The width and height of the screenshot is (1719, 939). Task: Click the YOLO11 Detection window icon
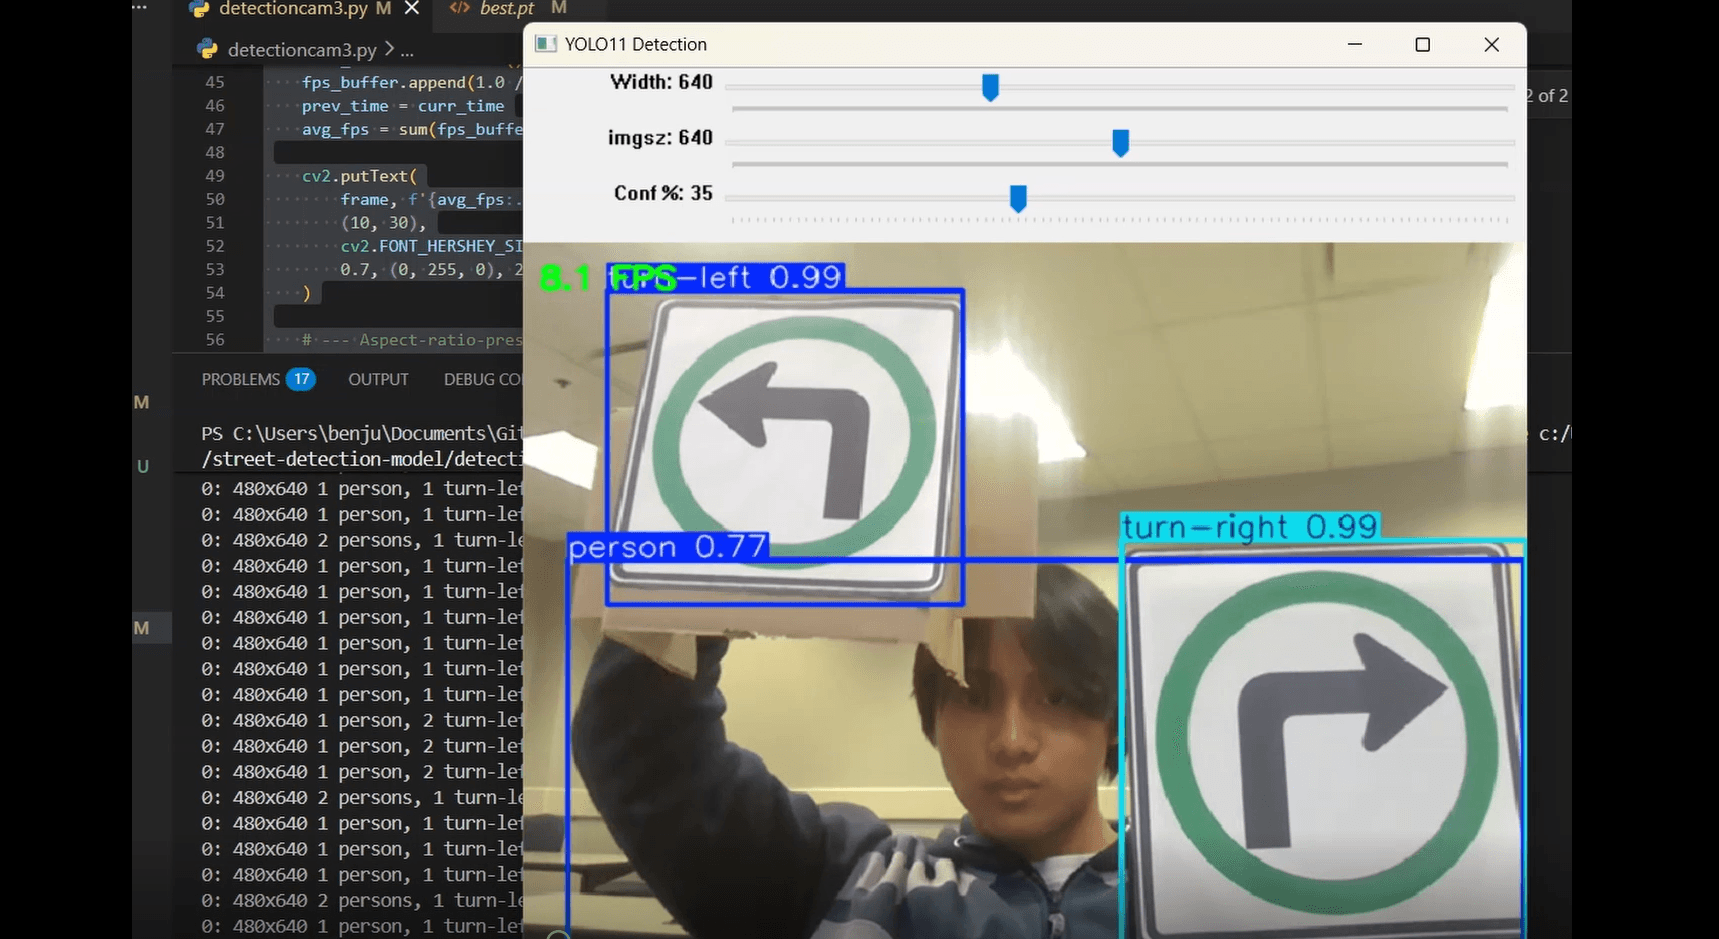545,44
